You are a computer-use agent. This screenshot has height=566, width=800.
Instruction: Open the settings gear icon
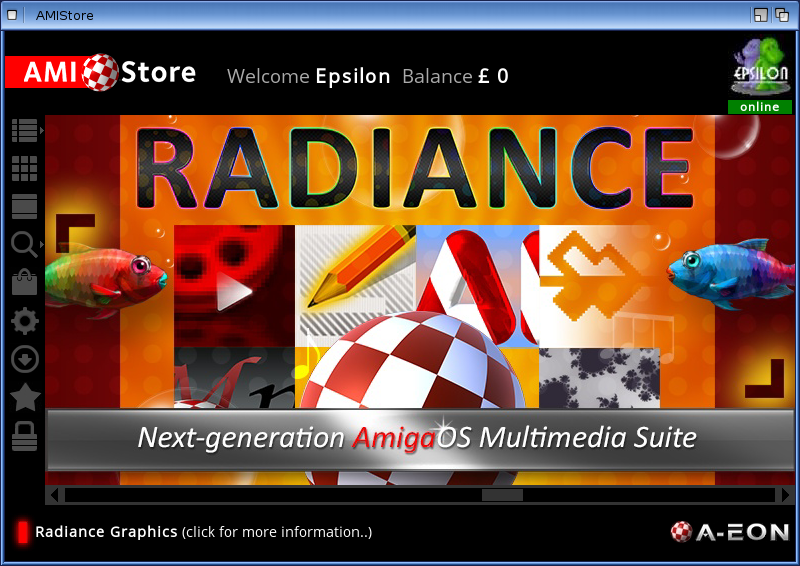(24, 321)
